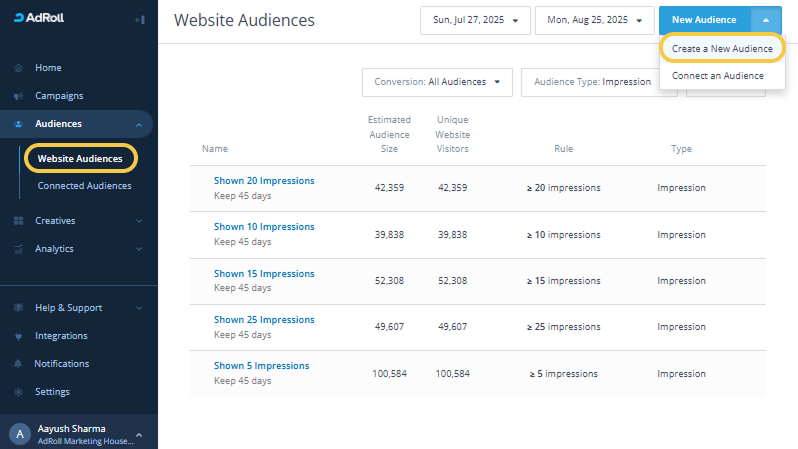Click the Campaigns megaphone icon

(x=19, y=96)
